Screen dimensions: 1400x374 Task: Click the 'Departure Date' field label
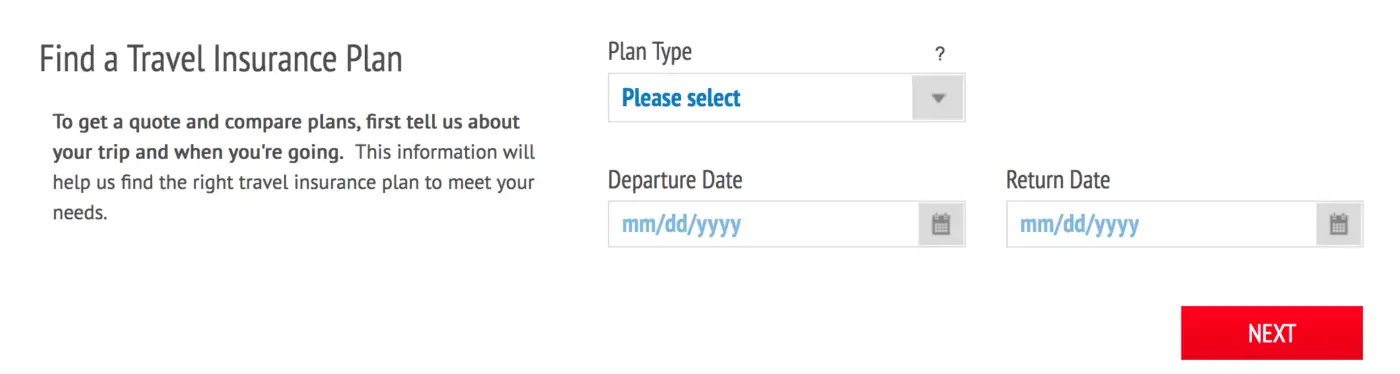point(675,180)
